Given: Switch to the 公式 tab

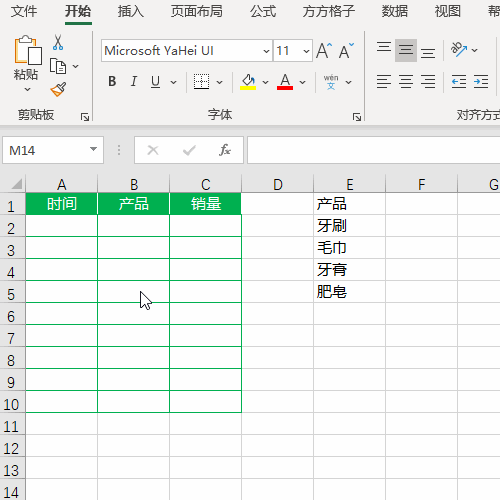Looking at the screenshot, I should click(x=263, y=11).
